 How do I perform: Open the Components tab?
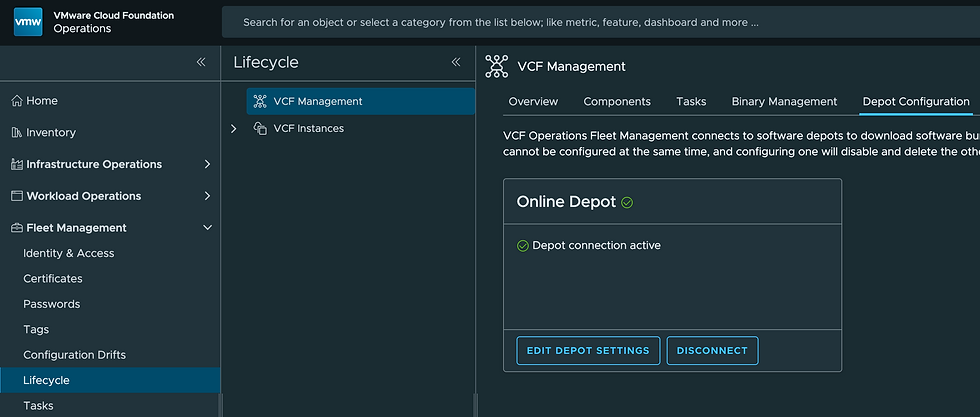coord(617,102)
